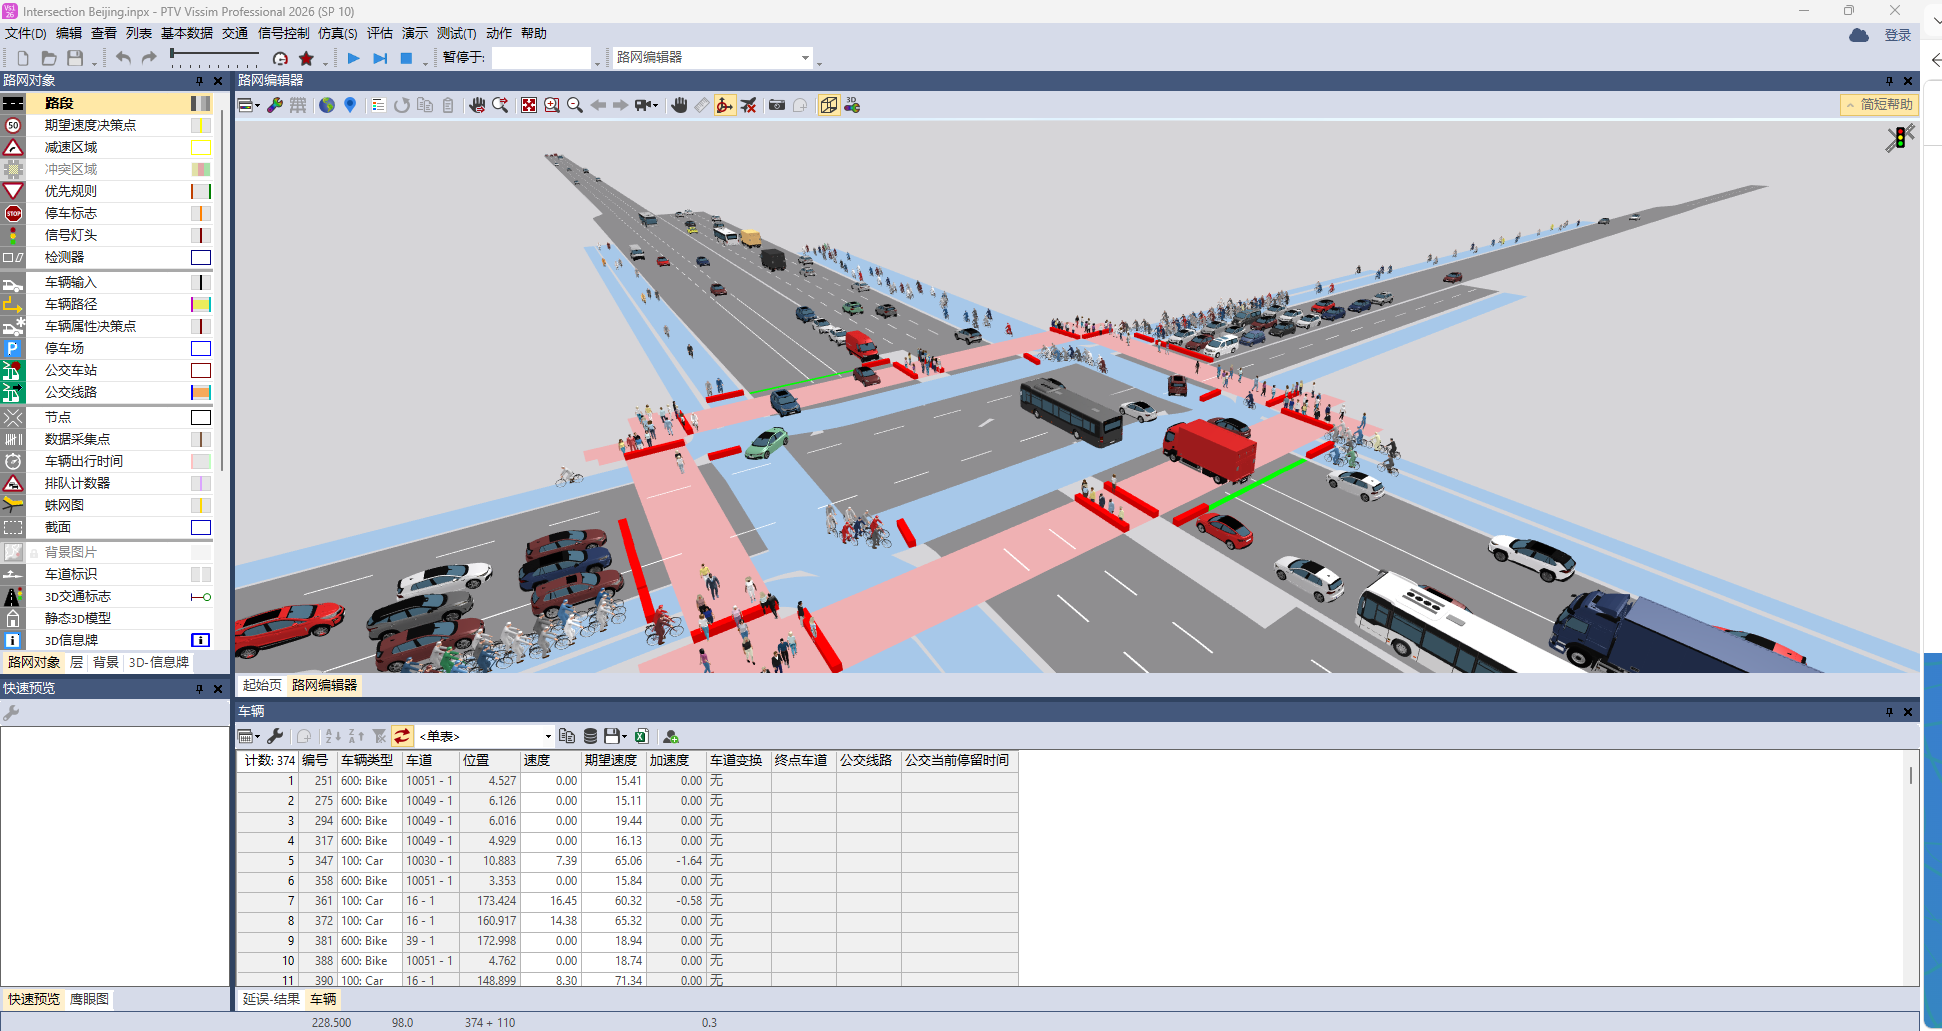The width and height of the screenshot is (1942, 1031).
Task: Stop the simulation
Action: point(406,58)
